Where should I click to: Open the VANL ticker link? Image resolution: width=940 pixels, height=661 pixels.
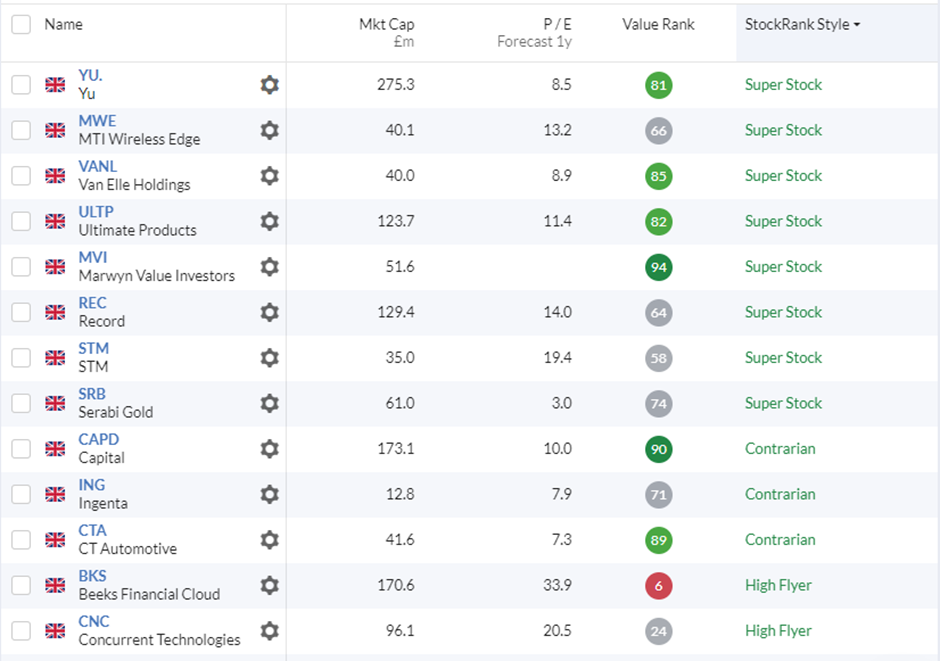pyautogui.click(x=98, y=166)
